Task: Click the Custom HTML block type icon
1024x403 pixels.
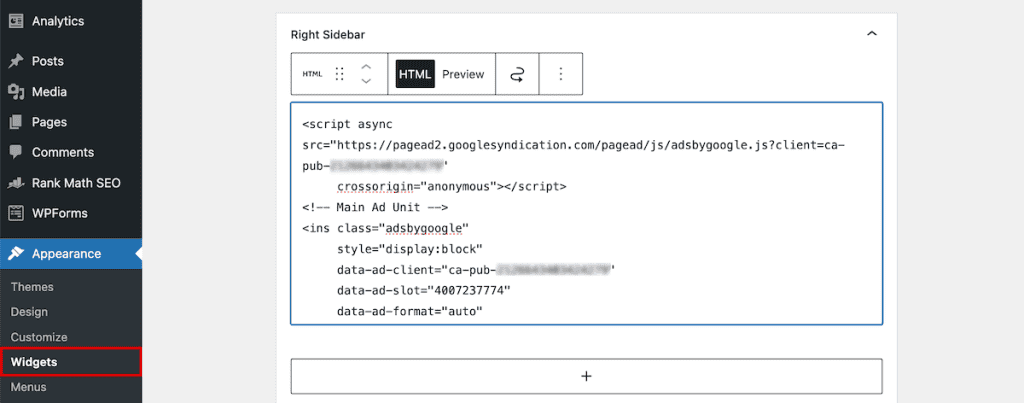Action: tap(312, 74)
